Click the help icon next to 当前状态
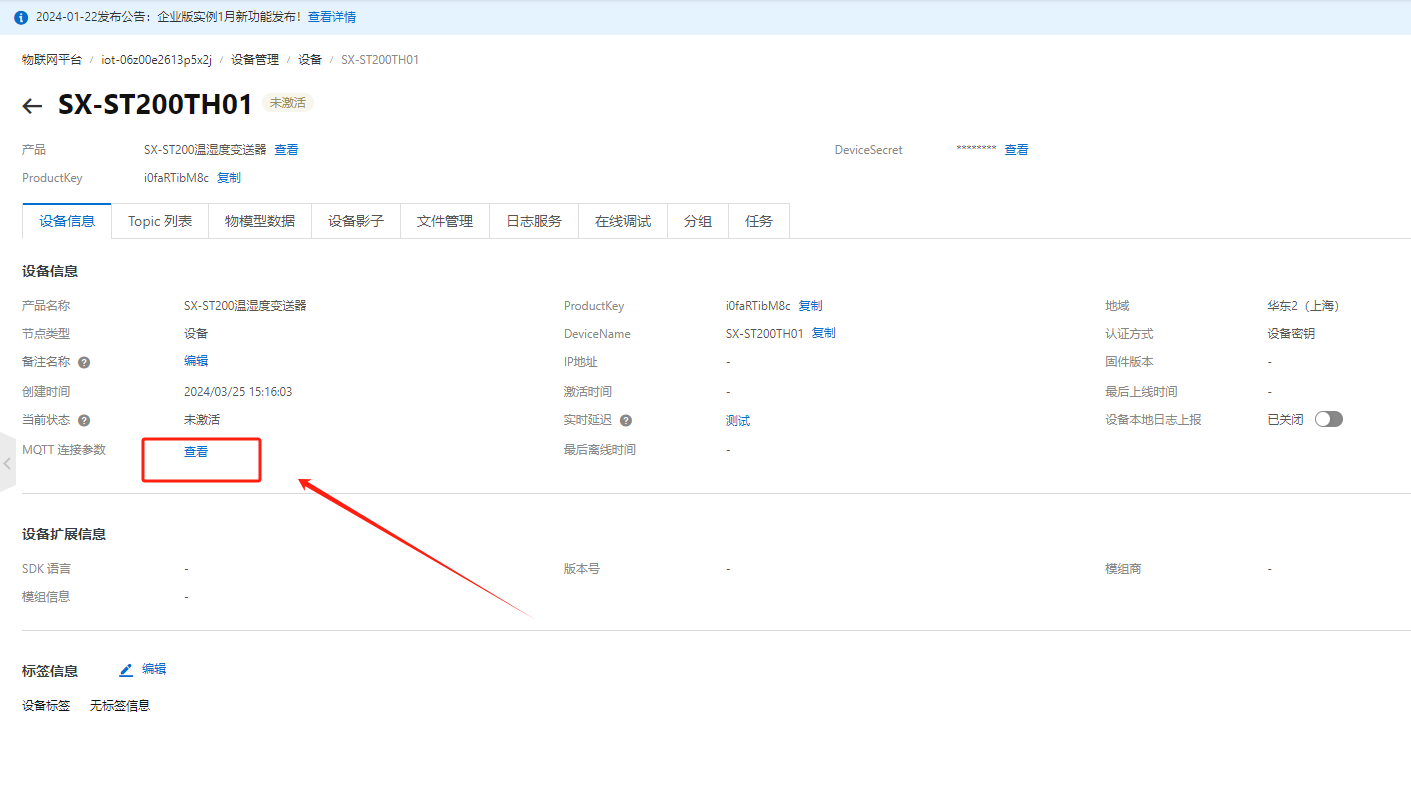This screenshot has width=1411, height=792. tap(84, 421)
